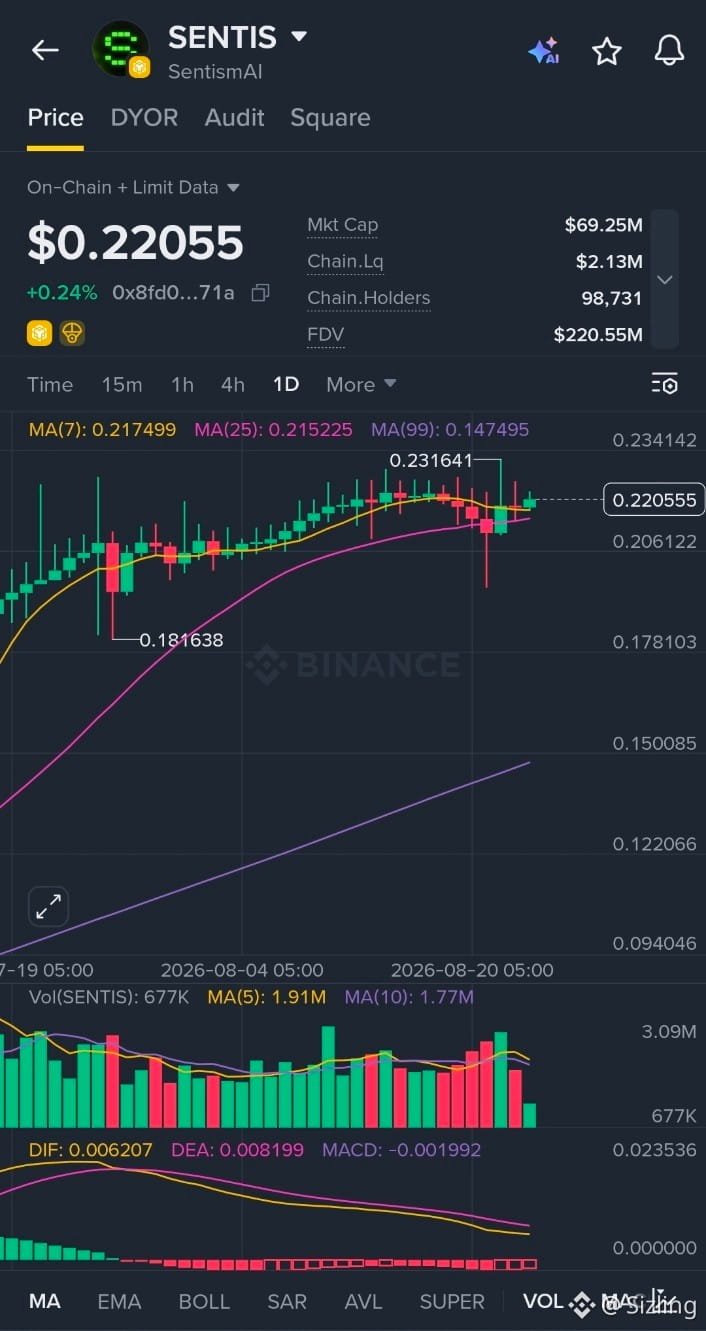The height and width of the screenshot is (1331, 706).
Task: Tap the MA(25) value 0.215225
Action: tap(274, 430)
